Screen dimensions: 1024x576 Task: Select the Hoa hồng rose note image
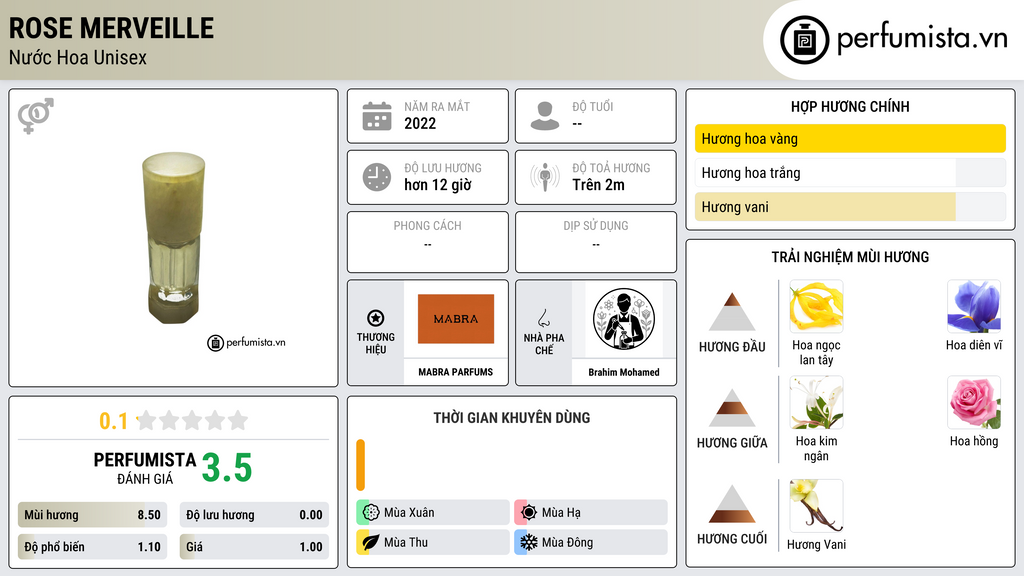974,402
